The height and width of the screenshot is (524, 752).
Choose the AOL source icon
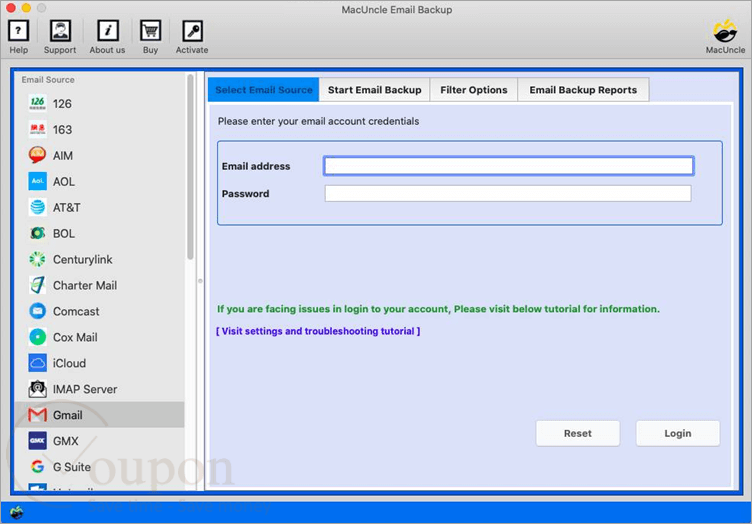tap(37, 181)
